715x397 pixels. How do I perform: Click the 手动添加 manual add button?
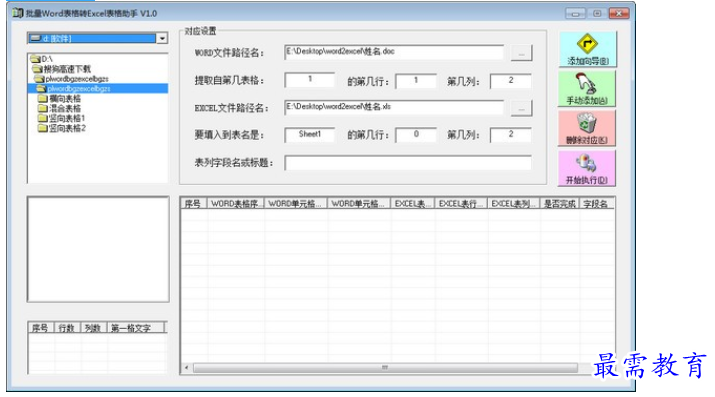(587, 89)
